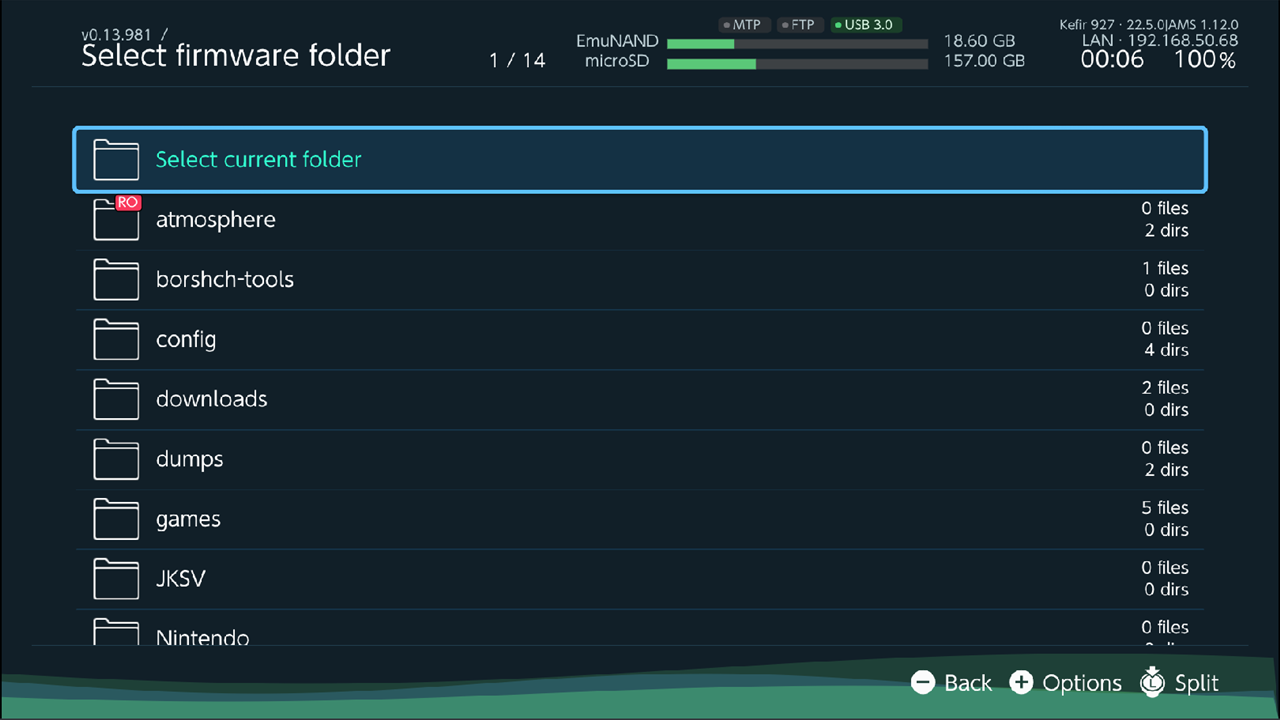The width and height of the screenshot is (1280, 720).
Task: Open the borshch-tools folder
Action: pos(640,280)
